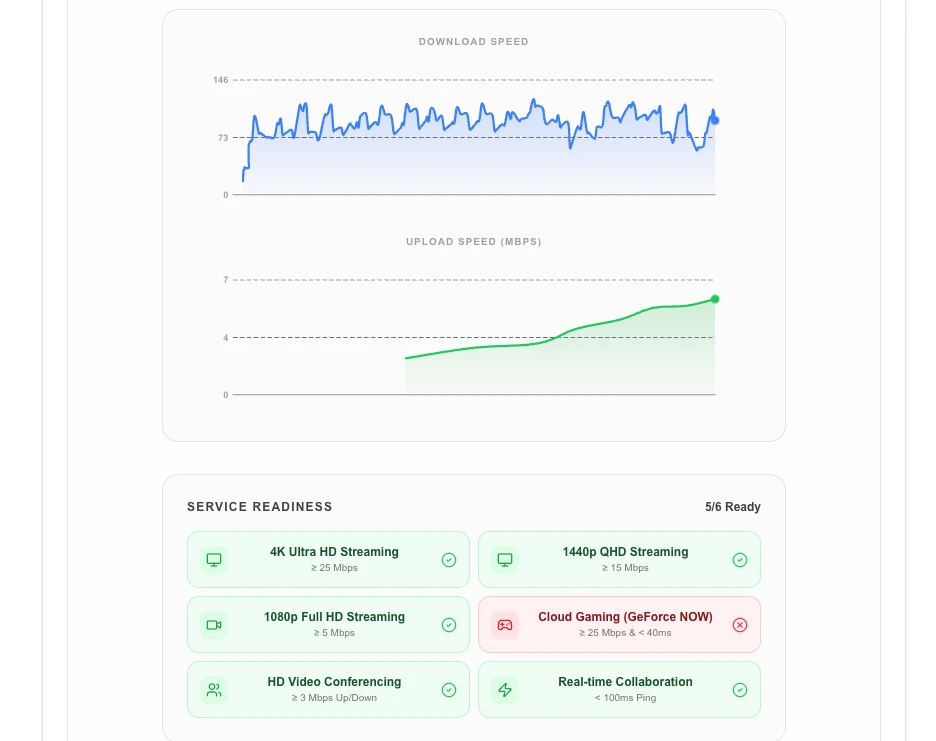Click the green endpoint dot on upload chart
Image resolution: width=936 pixels, height=741 pixels.
tap(715, 299)
